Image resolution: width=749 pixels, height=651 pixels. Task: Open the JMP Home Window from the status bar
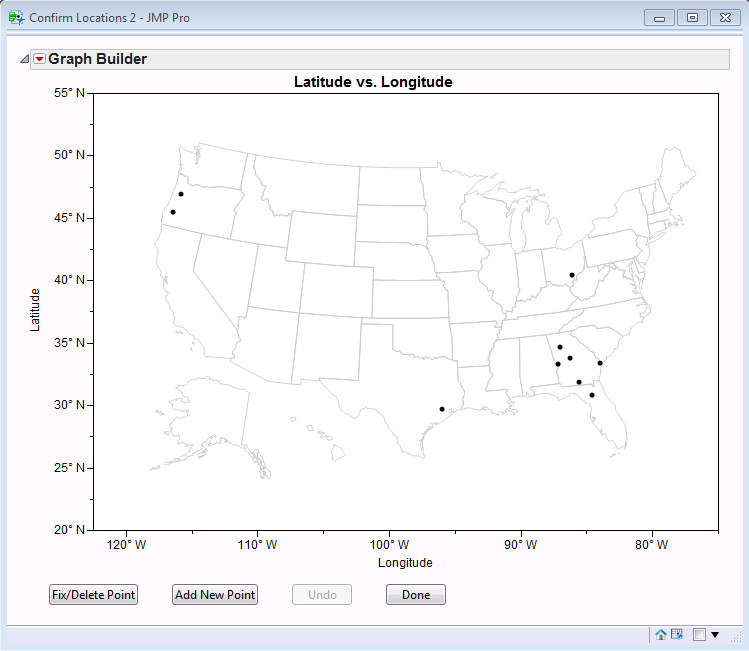click(x=661, y=634)
